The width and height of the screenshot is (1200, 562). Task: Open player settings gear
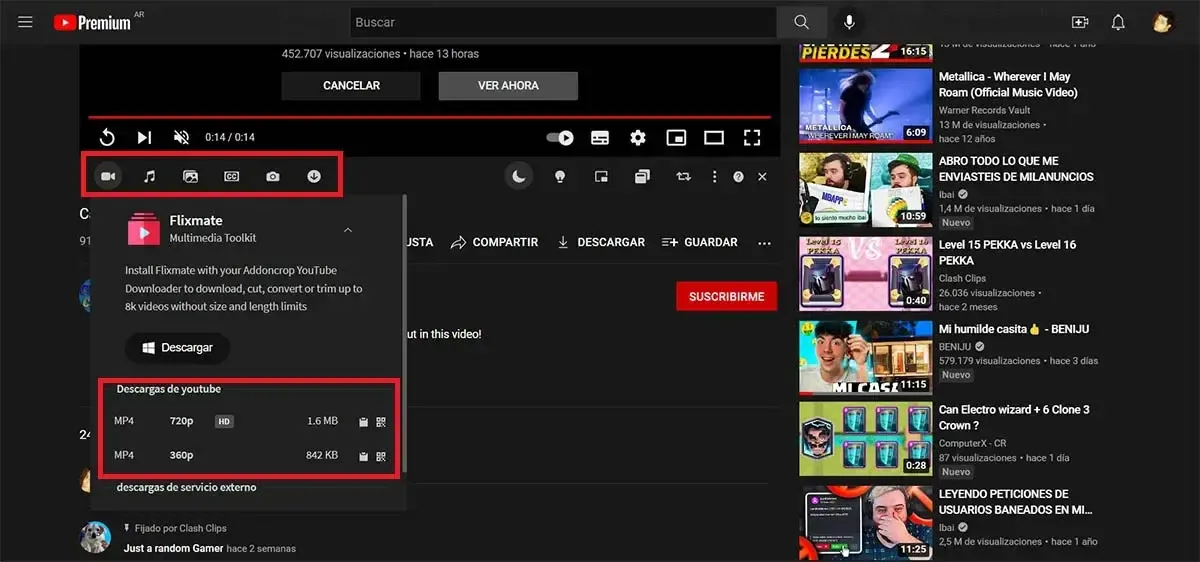638,137
